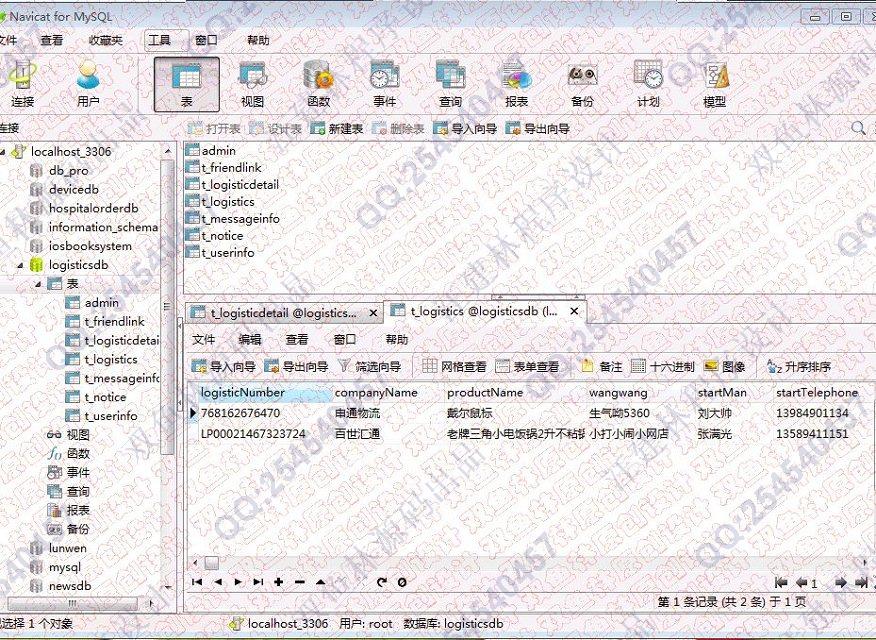Open the 连接 connection tool
This screenshot has height=640, width=876.
coord(22,84)
